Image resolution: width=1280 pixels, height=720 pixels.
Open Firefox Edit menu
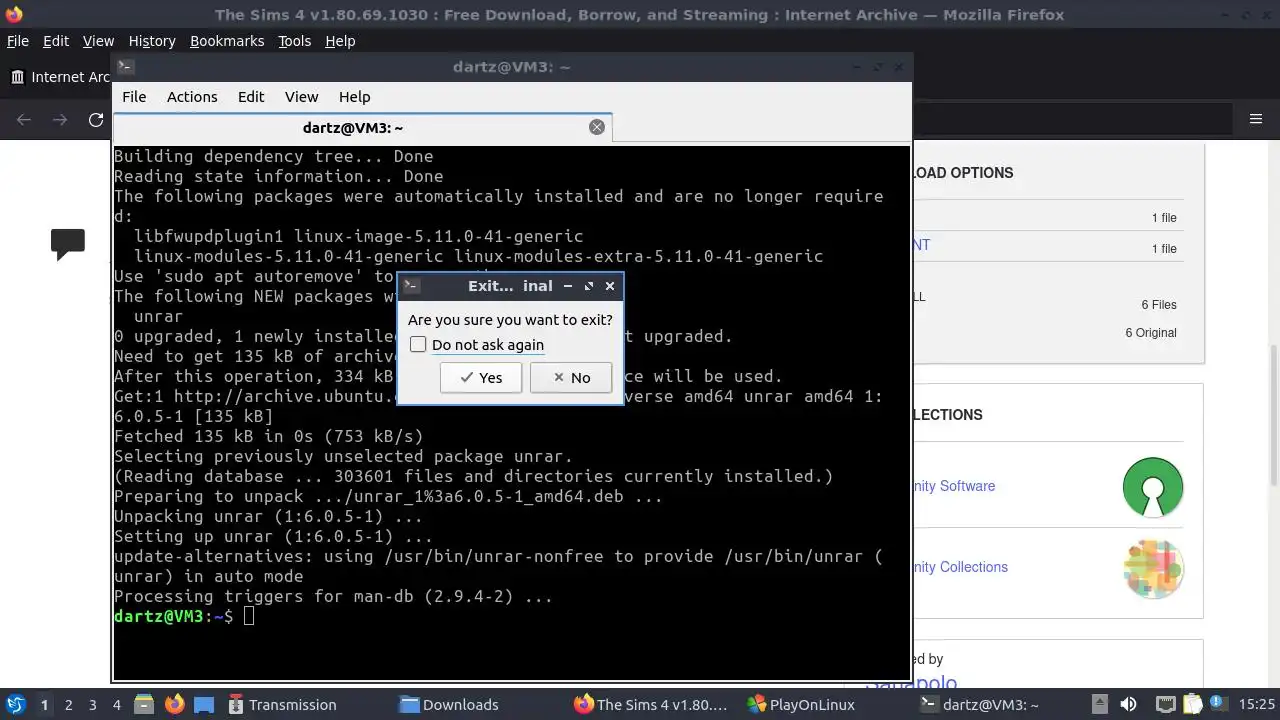coord(56,41)
